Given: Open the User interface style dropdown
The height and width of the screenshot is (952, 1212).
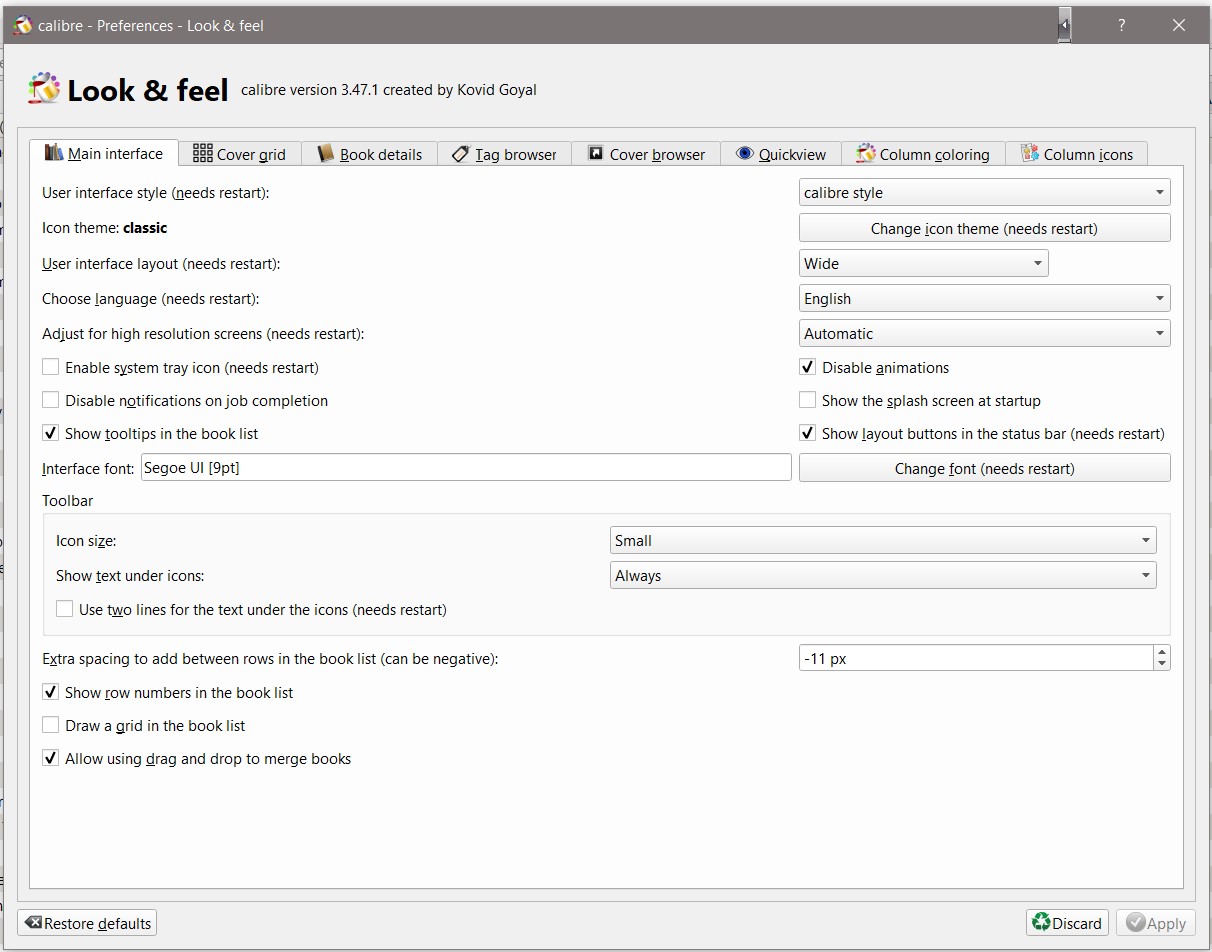Looking at the screenshot, I should coord(985,193).
